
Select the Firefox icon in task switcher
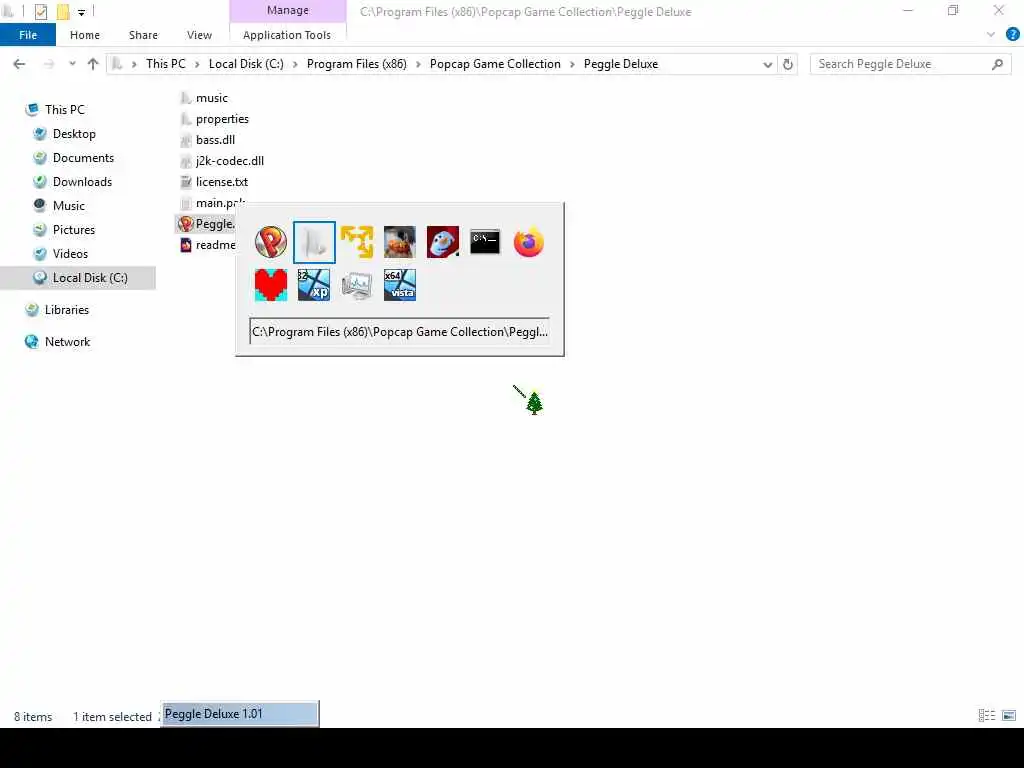coord(528,242)
